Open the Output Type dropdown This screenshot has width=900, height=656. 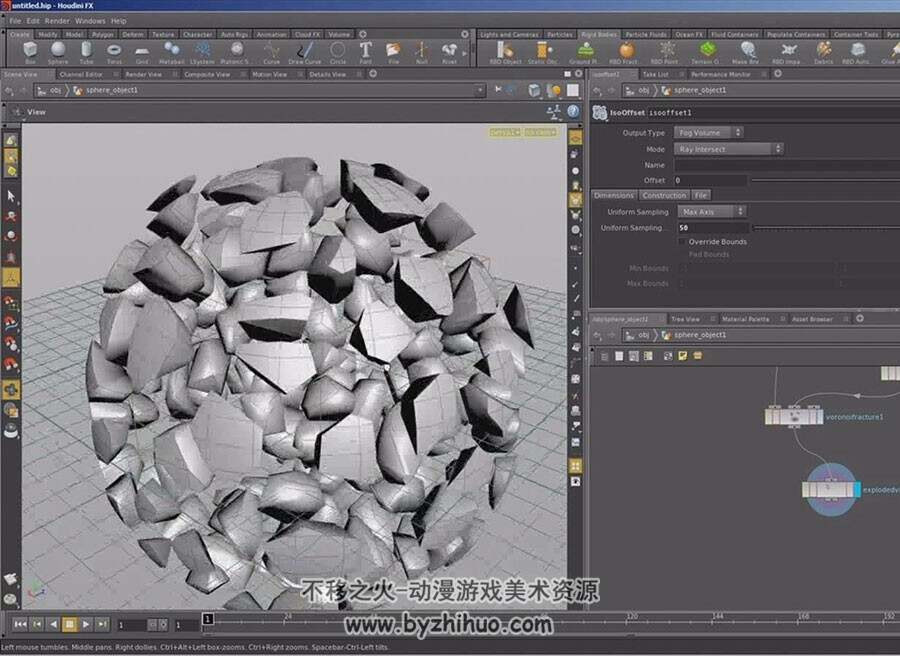[x=708, y=133]
